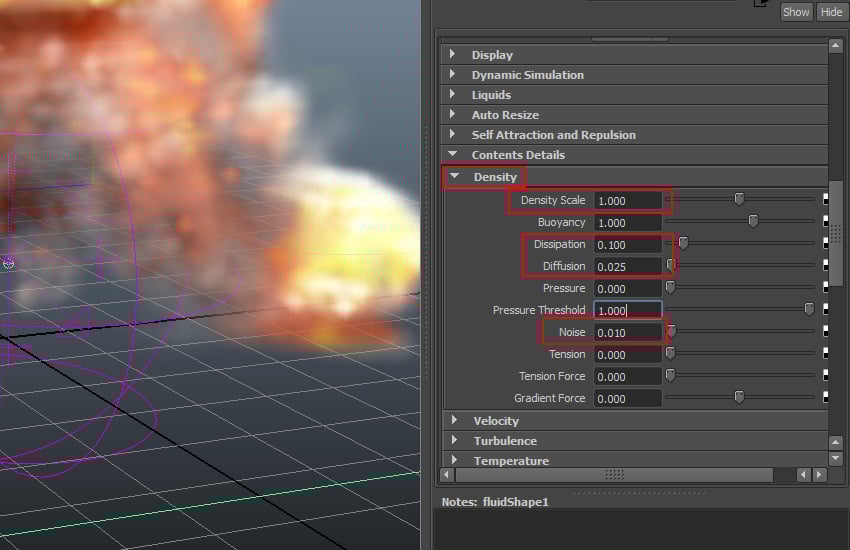Click the manipulator handle in the viewport

8,264
